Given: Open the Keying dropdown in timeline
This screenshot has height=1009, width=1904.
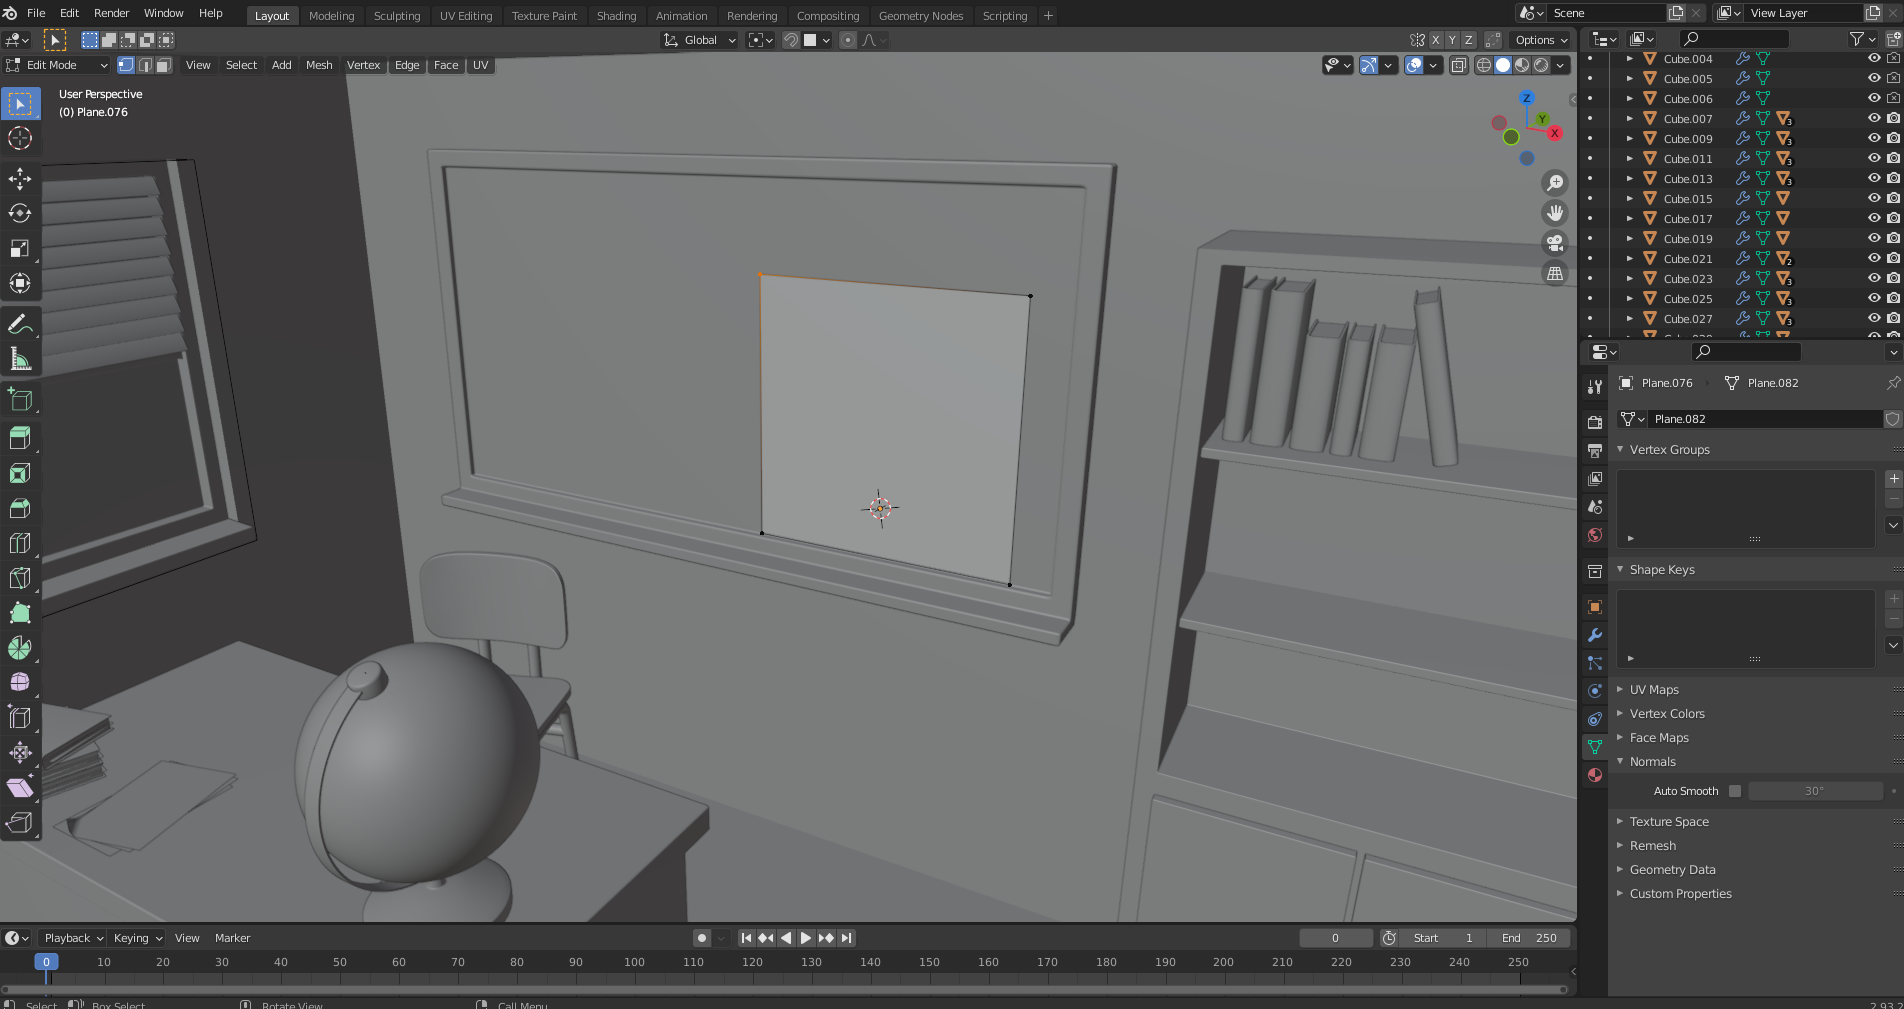Looking at the screenshot, I should pyautogui.click(x=137, y=938).
